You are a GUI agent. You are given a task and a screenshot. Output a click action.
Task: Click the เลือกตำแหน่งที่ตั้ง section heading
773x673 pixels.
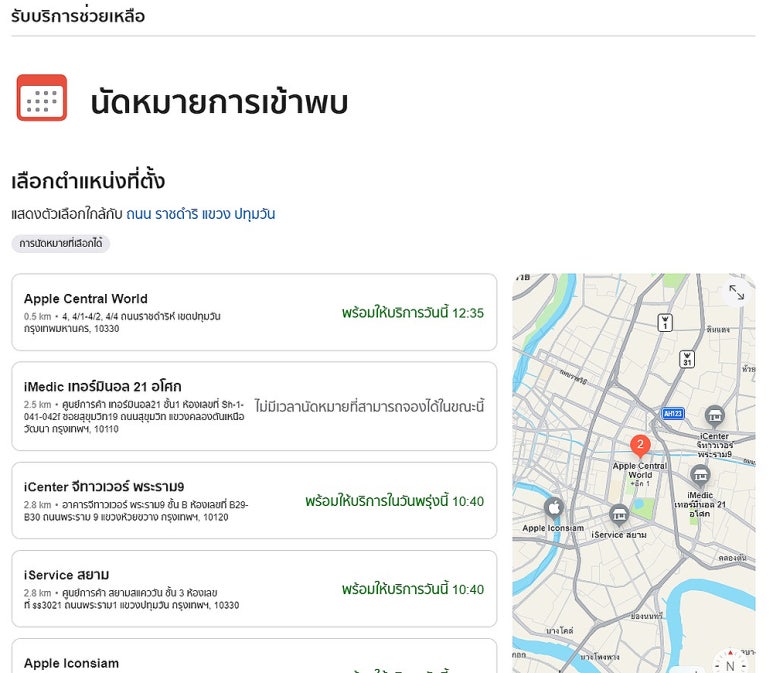[88, 180]
